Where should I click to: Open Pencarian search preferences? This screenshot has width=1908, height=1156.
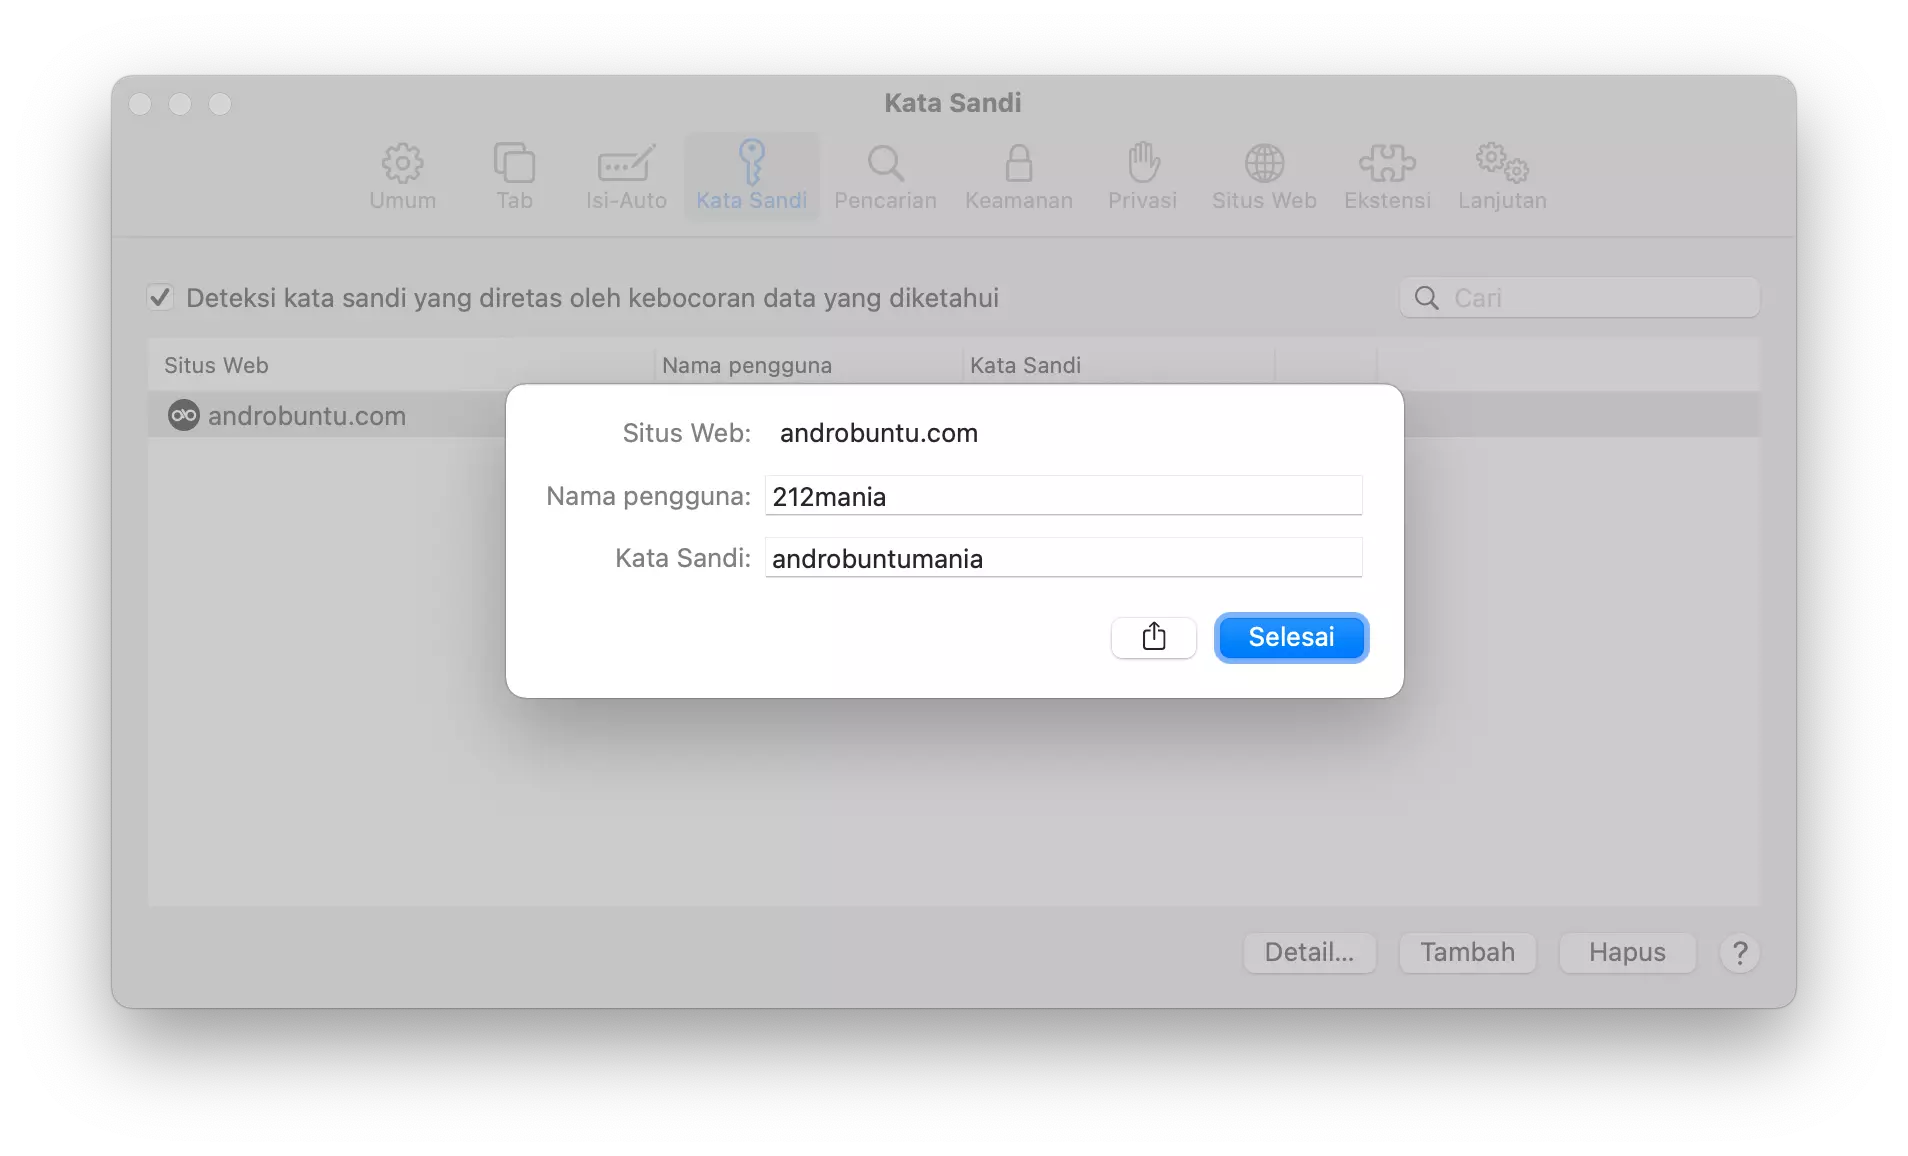point(886,176)
